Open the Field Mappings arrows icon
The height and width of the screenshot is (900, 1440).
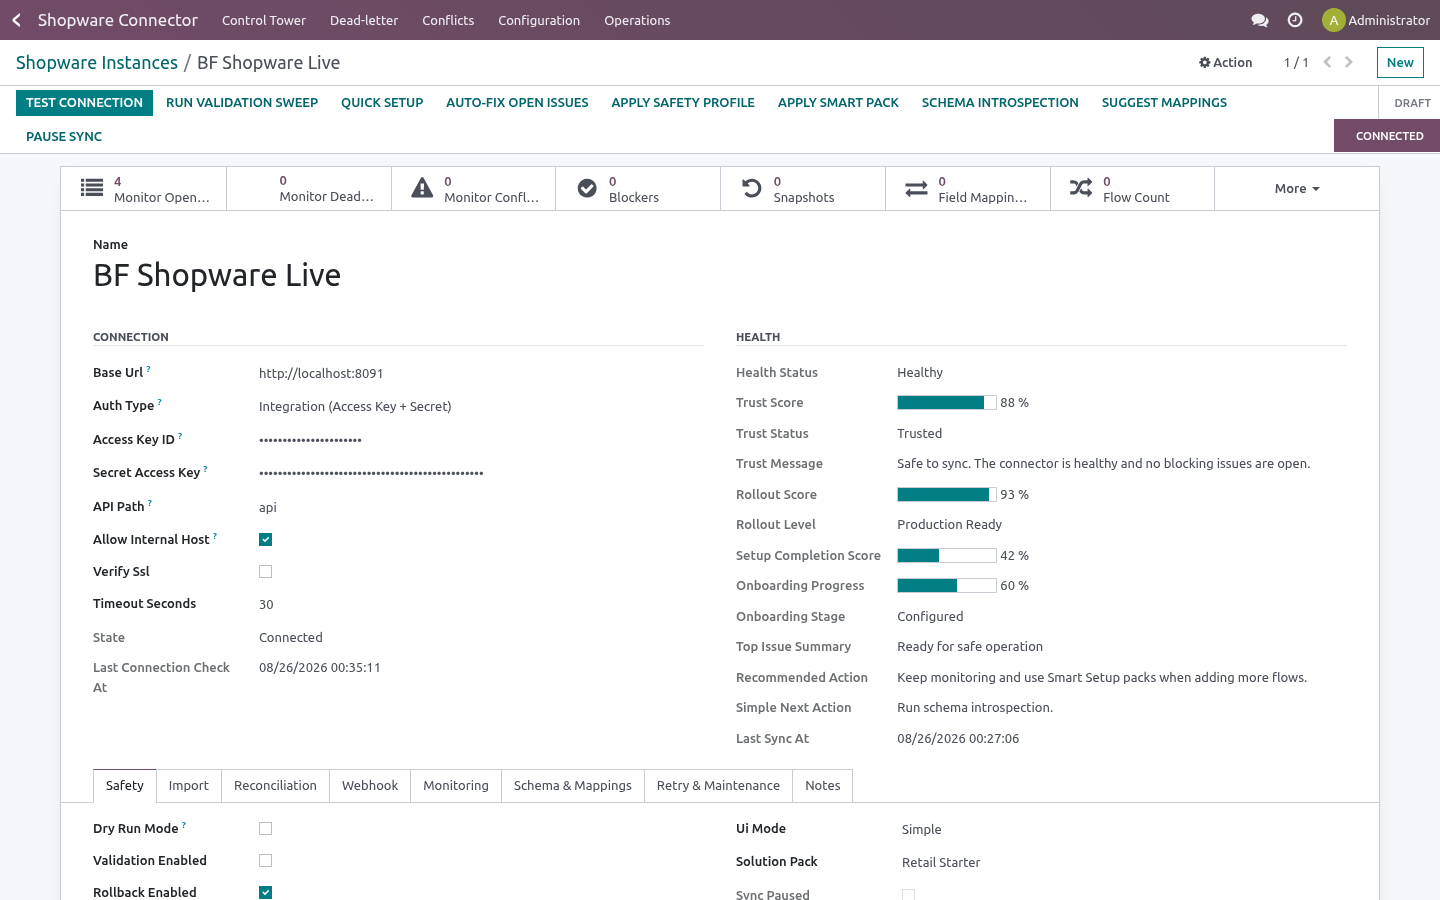916,188
